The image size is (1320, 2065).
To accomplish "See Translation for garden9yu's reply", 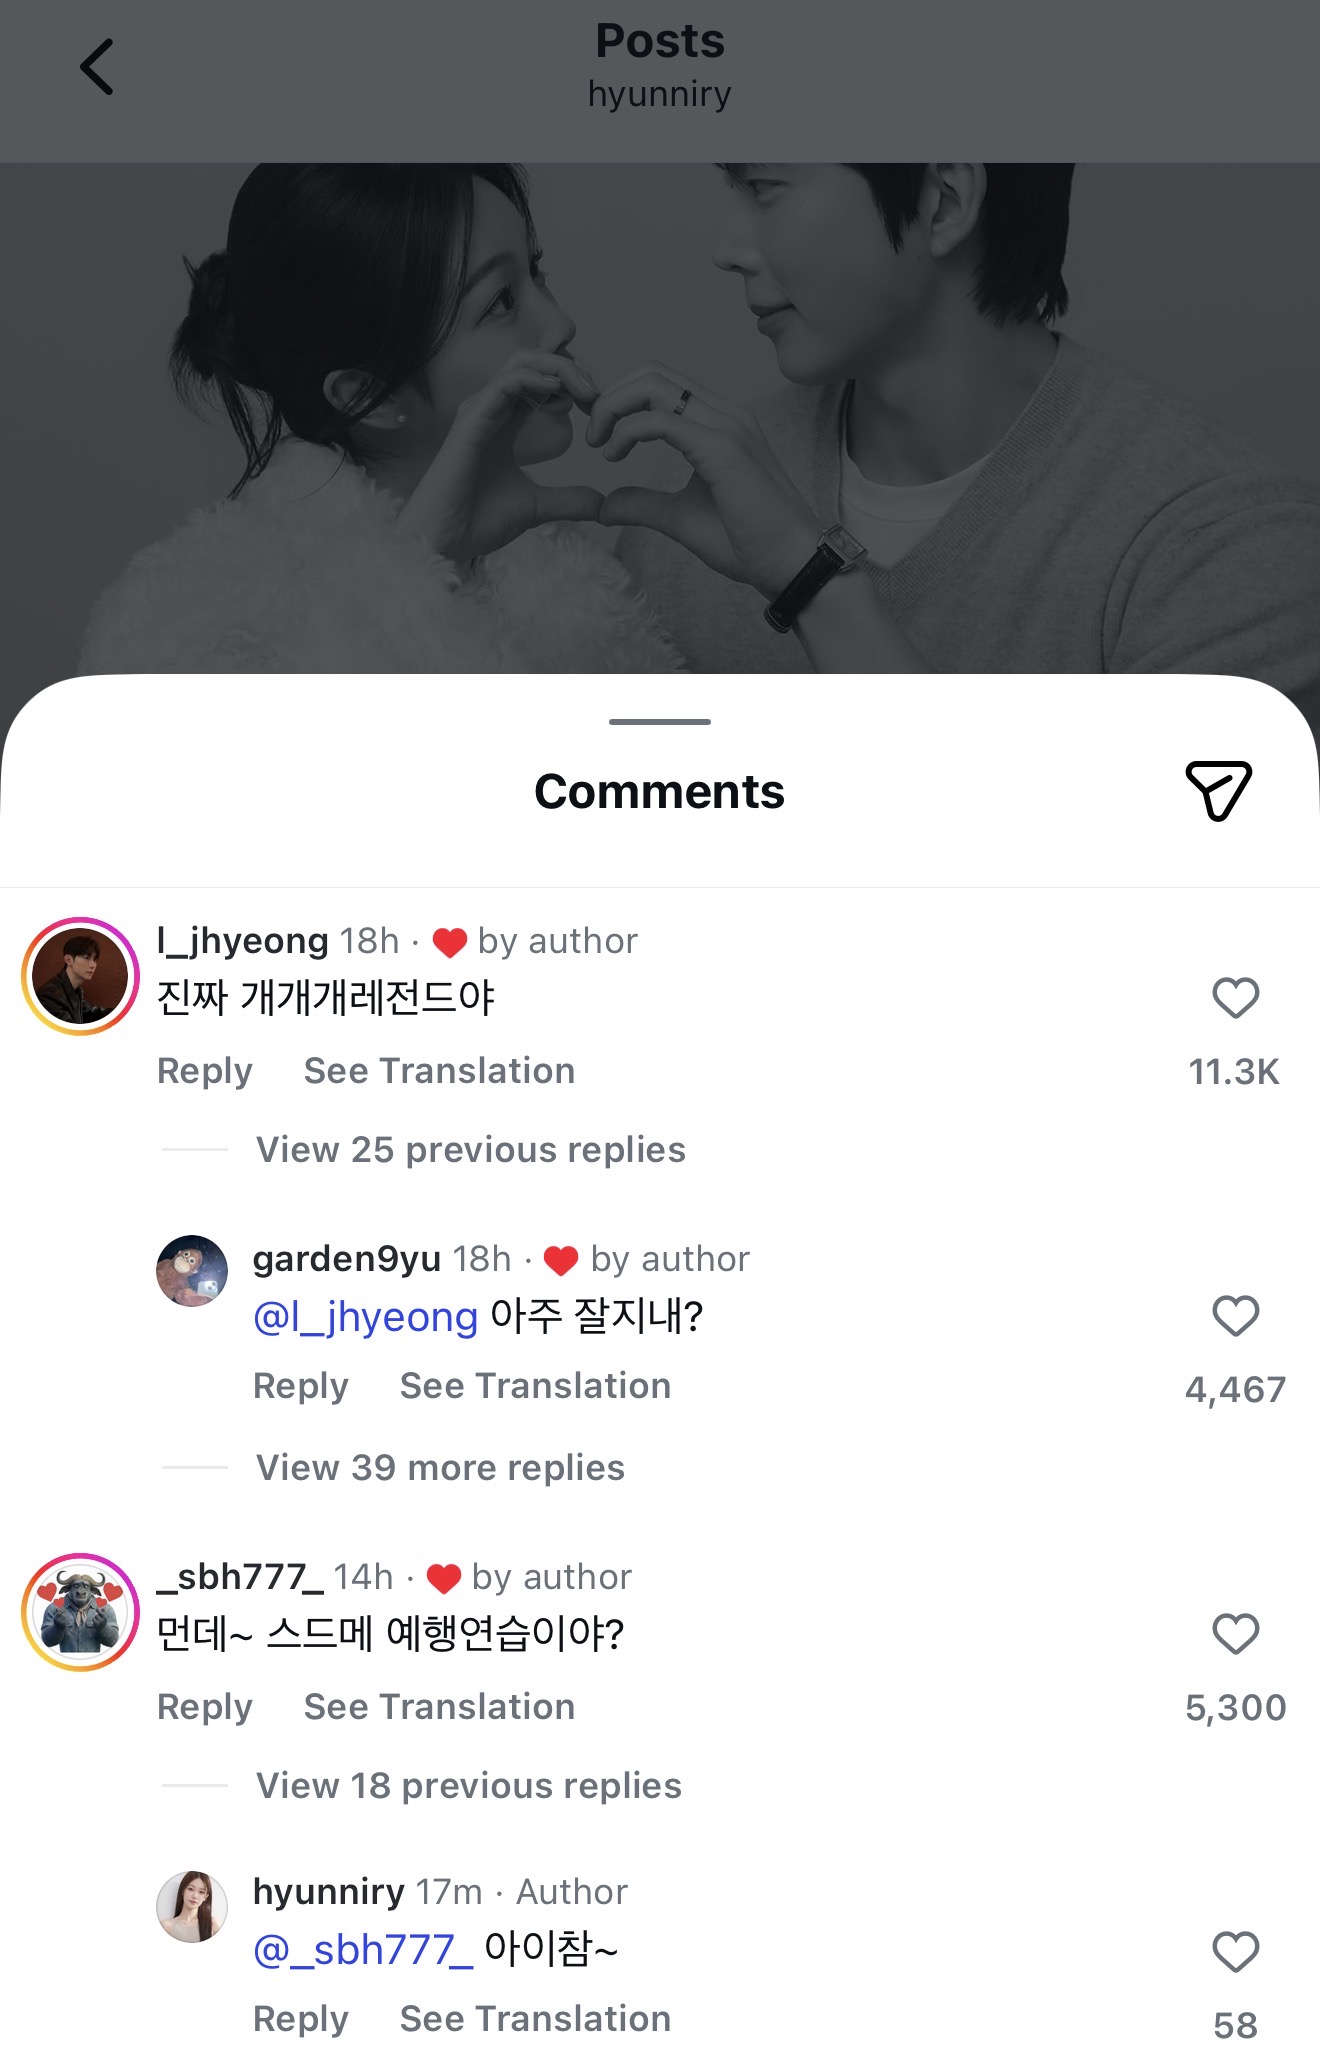I will (x=535, y=1386).
